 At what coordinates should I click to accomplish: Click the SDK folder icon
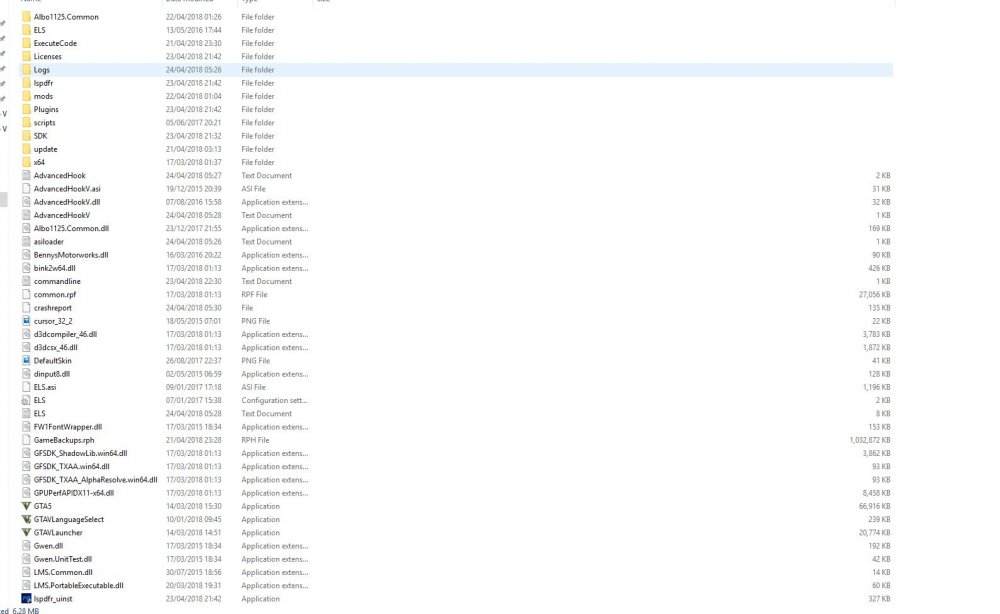pyautogui.click(x=26, y=136)
